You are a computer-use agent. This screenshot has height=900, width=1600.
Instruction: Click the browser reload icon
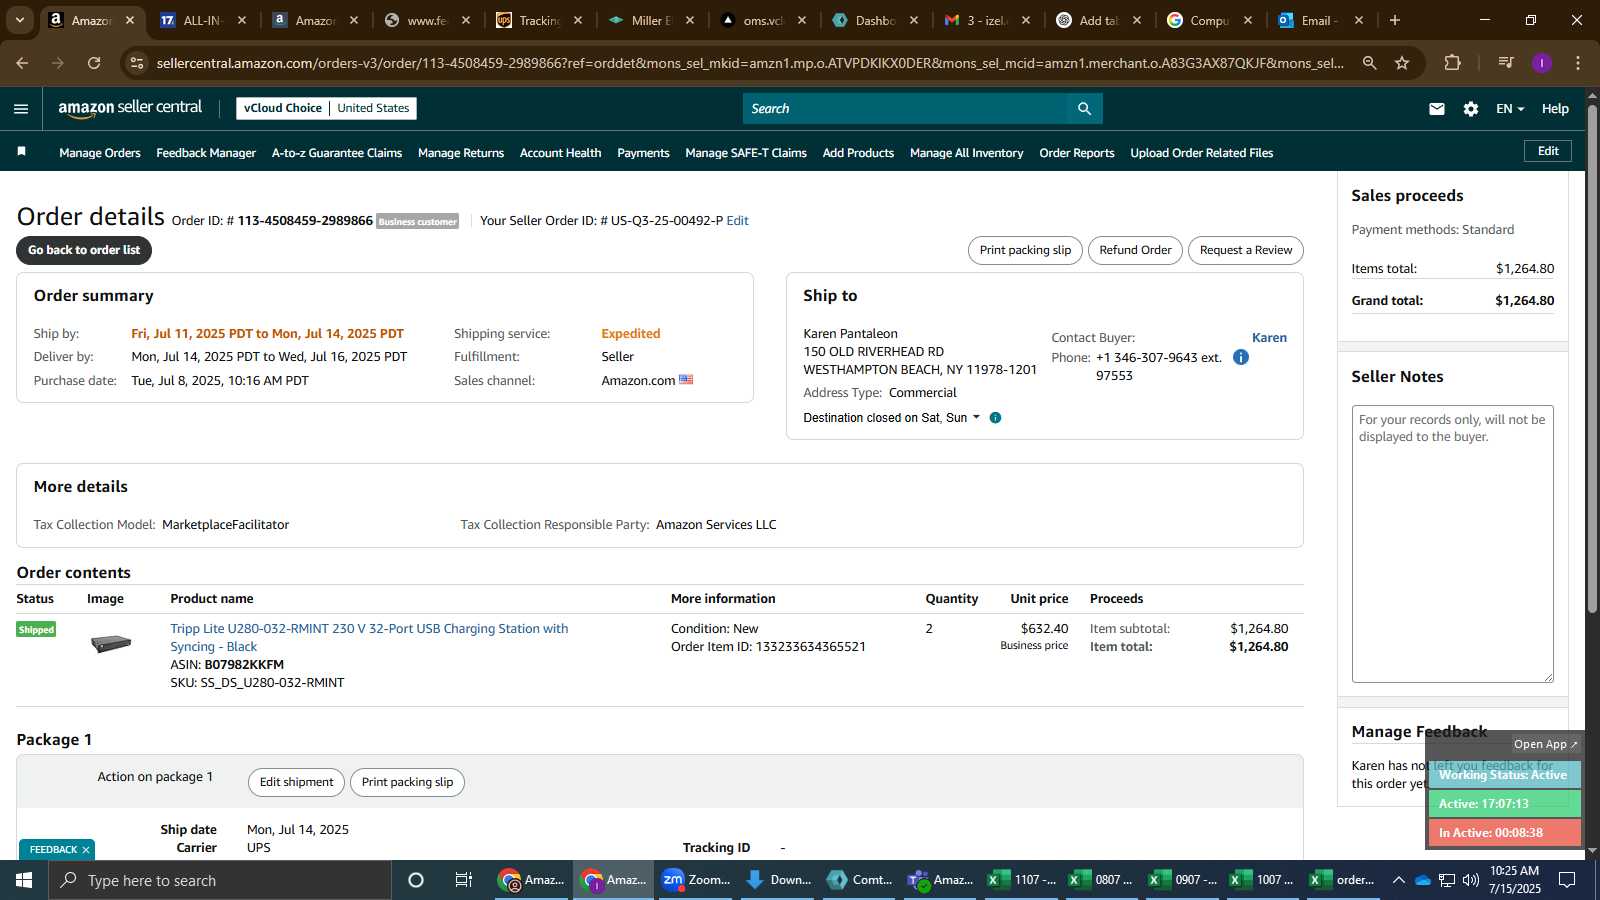(x=94, y=63)
